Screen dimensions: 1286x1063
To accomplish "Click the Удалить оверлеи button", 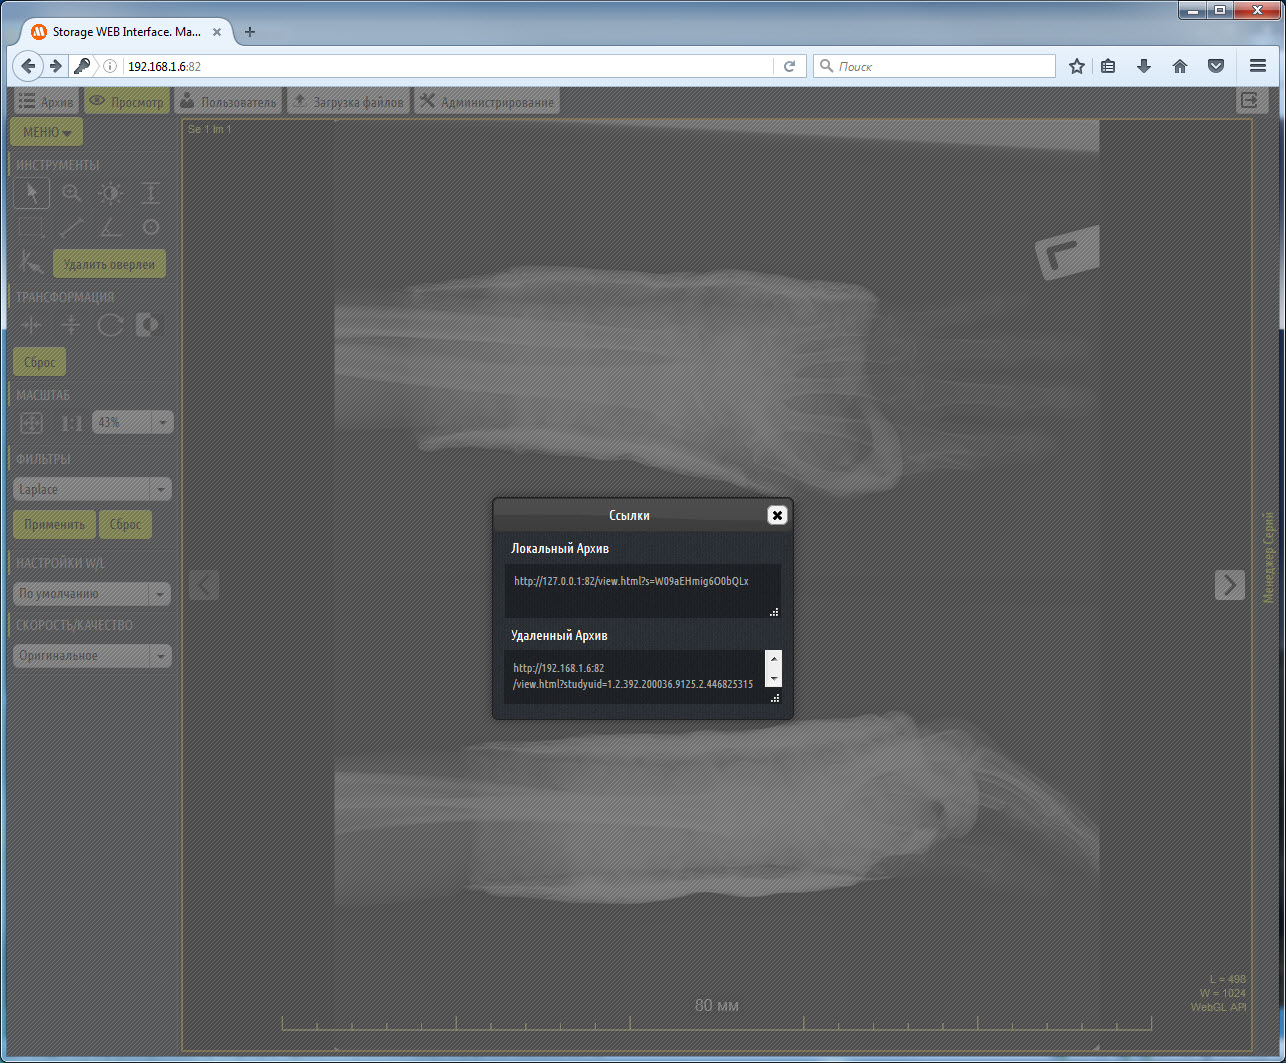I will 109,264.
